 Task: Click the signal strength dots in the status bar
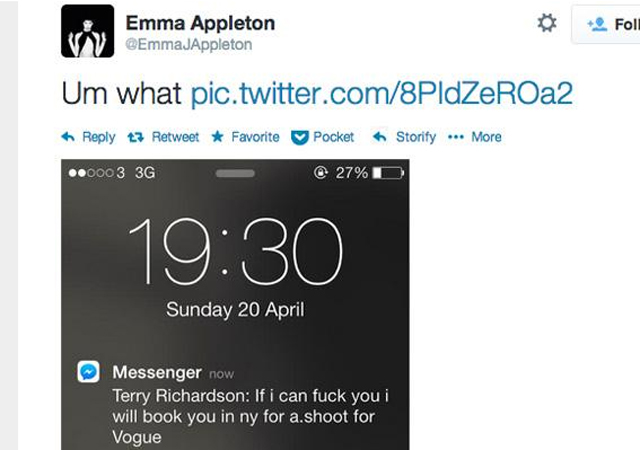click(x=91, y=173)
